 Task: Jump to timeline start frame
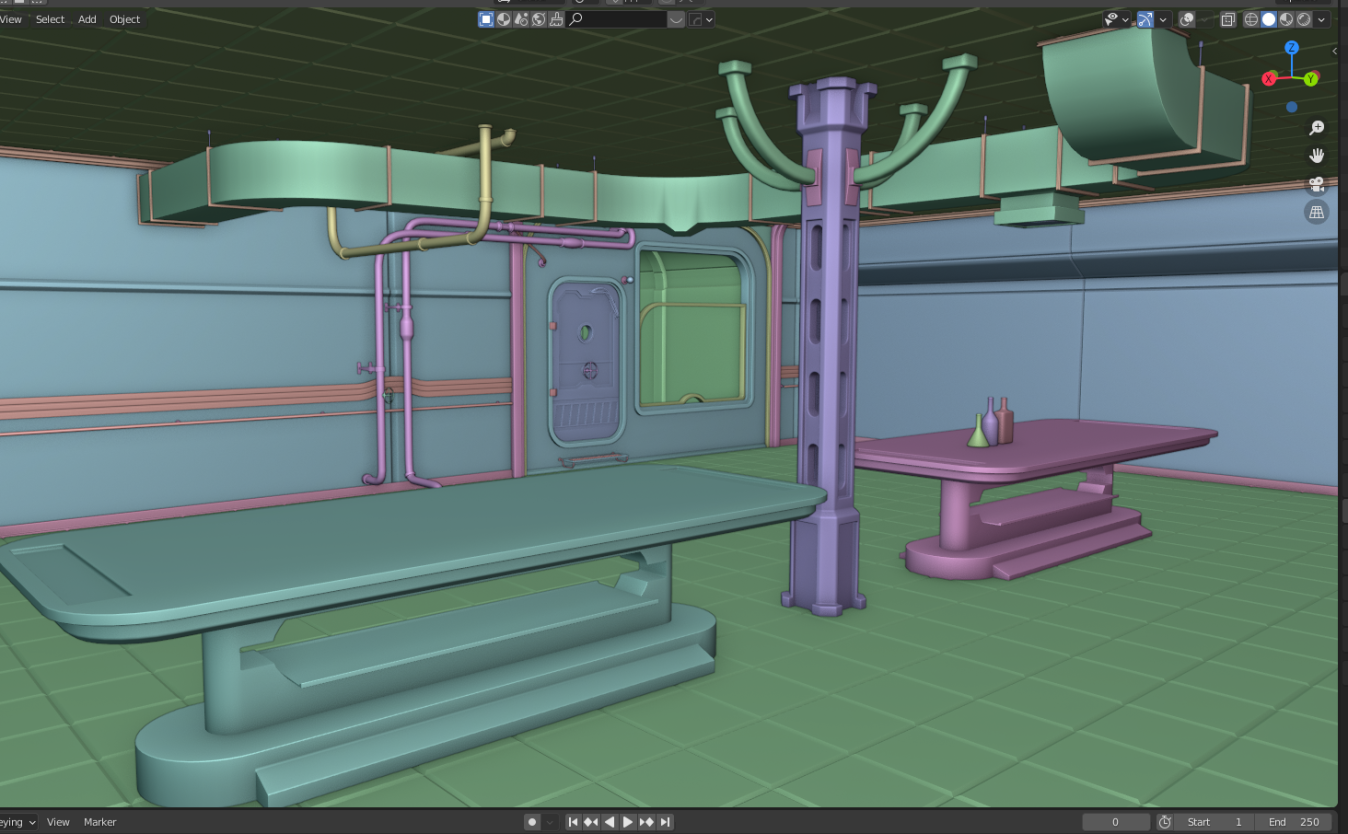pyautogui.click(x=573, y=822)
